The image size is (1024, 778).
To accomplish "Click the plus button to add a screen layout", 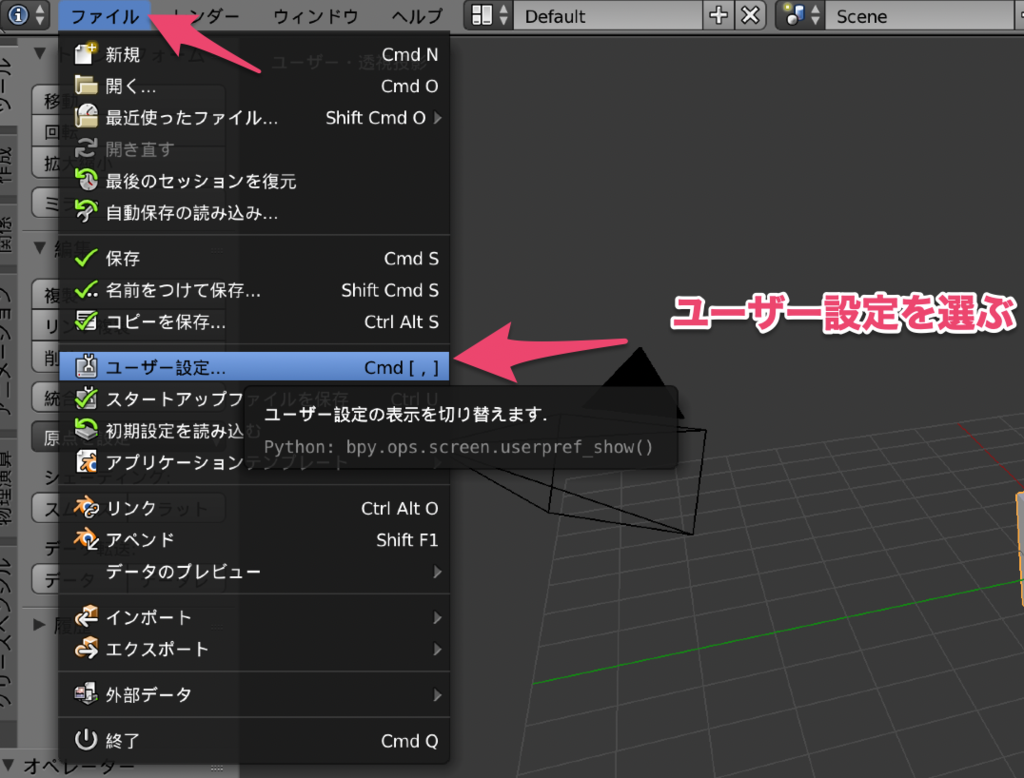I will (x=718, y=15).
